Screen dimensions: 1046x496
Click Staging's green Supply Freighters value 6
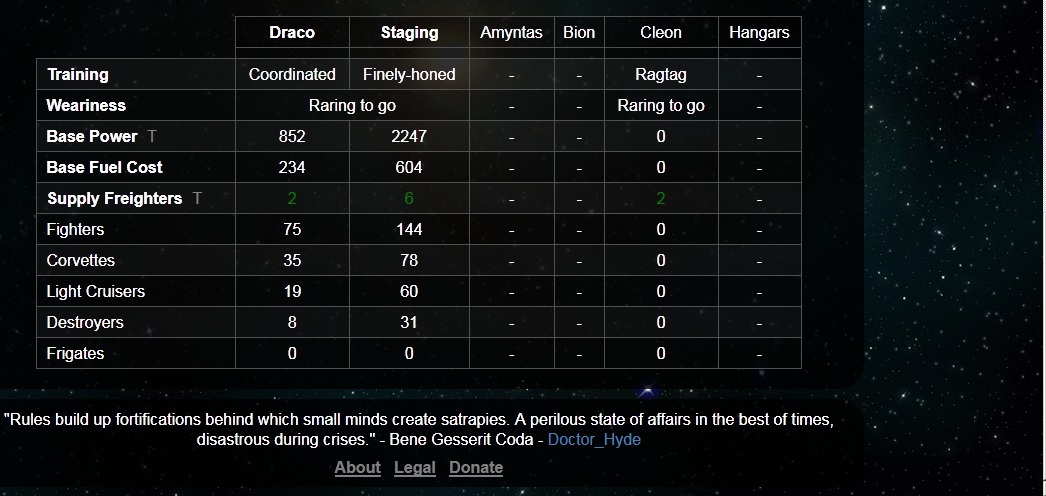point(409,198)
